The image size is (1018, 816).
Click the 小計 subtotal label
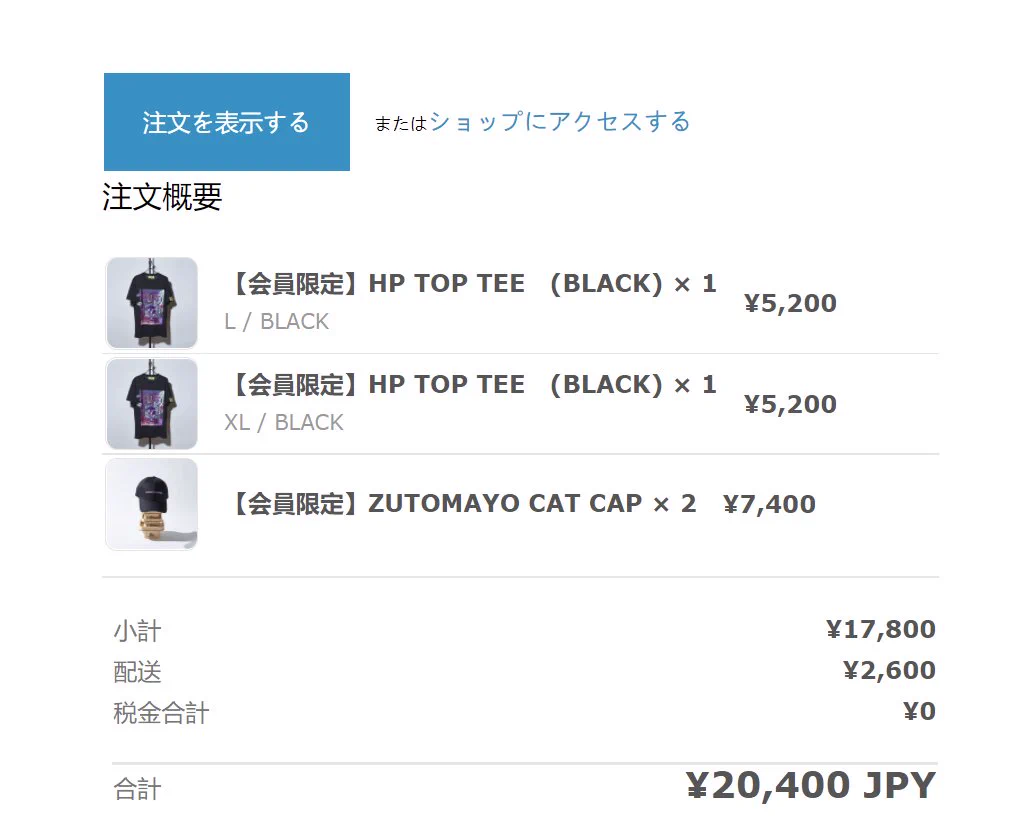(138, 631)
